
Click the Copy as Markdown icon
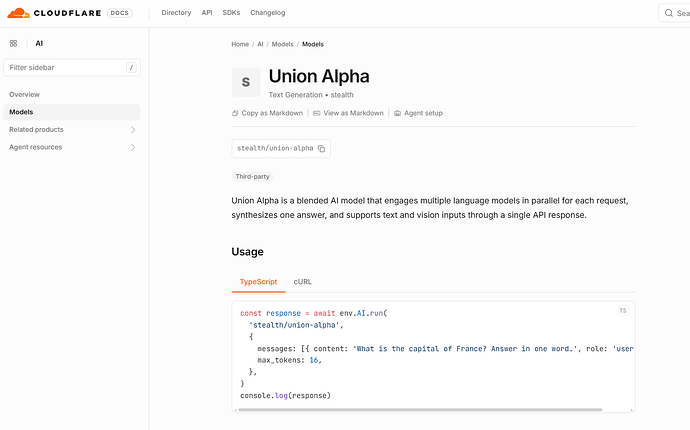(x=235, y=113)
